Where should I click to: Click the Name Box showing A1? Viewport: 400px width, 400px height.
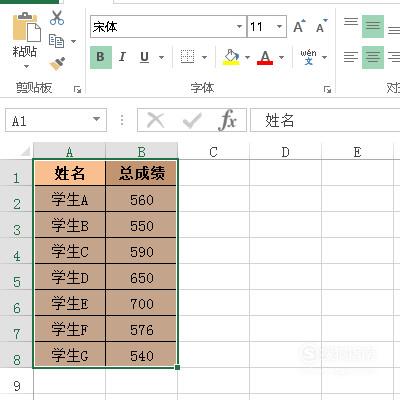click(x=56, y=120)
